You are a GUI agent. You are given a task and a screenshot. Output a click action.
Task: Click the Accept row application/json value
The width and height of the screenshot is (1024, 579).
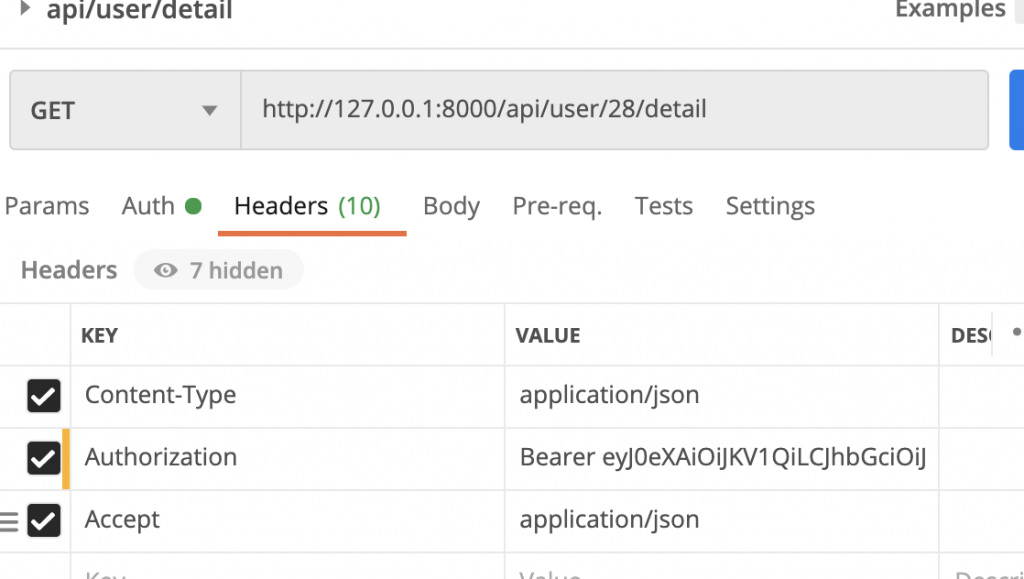(x=609, y=520)
